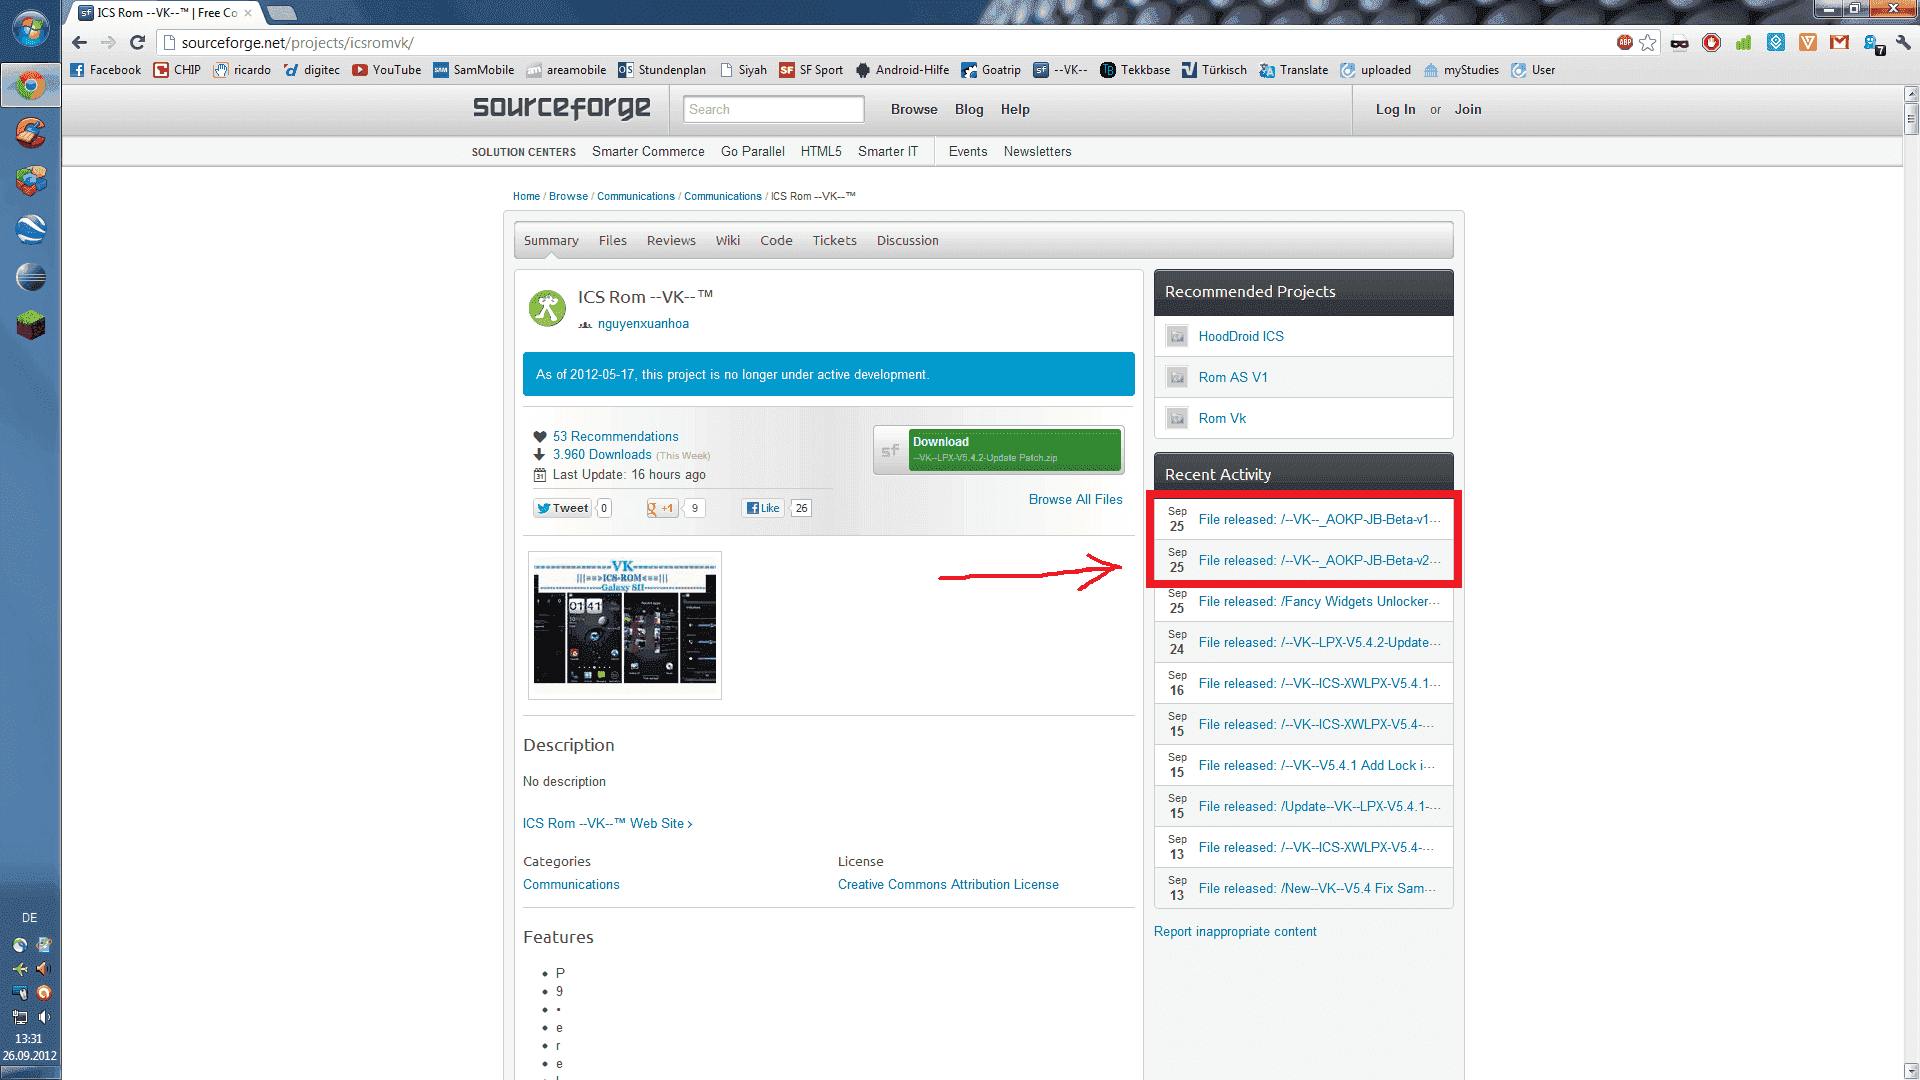The width and height of the screenshot is (1920, 1080).
Task: Open the Ghostery extension with badge 7
Action: [x=1872, y=43]
